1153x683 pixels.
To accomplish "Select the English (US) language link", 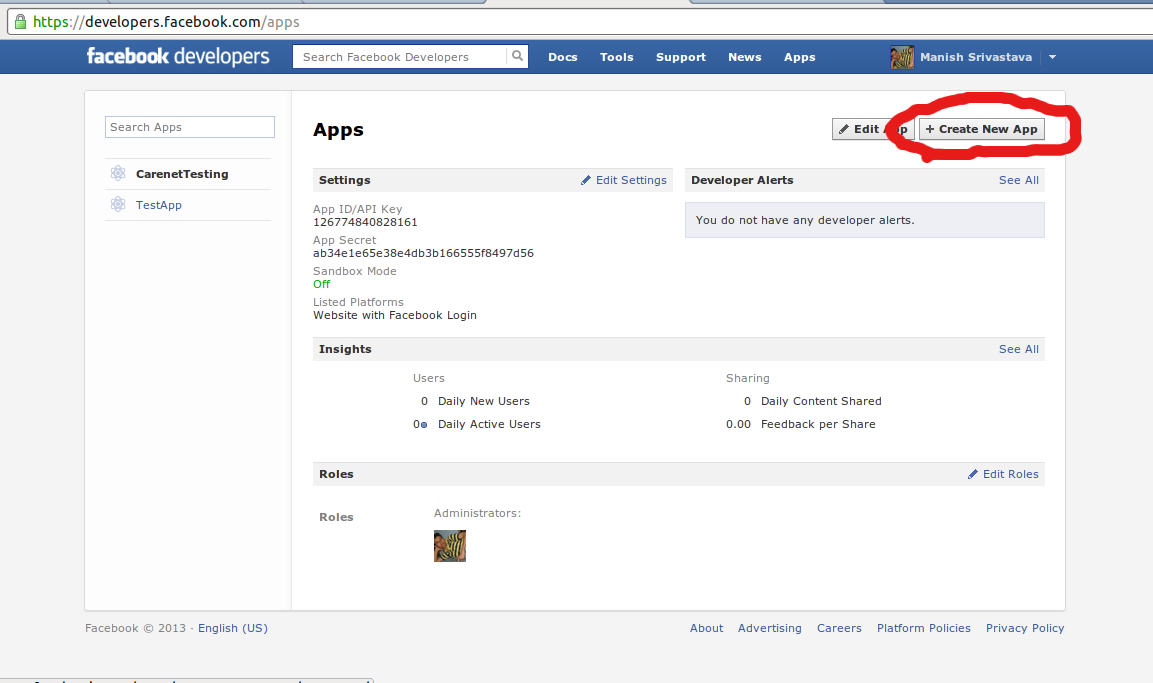I will pos(232,628).
